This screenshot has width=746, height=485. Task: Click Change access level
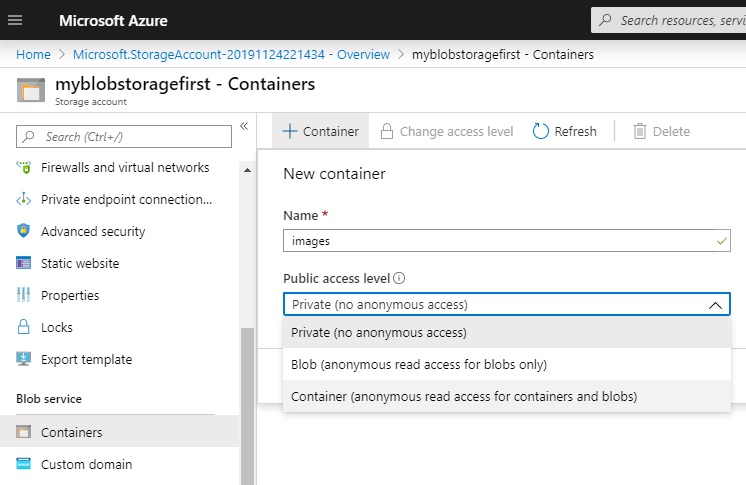[x=447, y=131]
